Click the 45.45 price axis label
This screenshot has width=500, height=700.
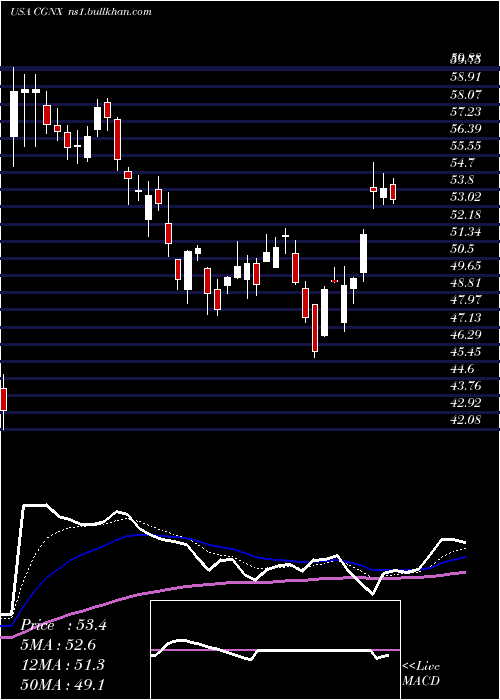pyautogui.click(x=466, y=352)
